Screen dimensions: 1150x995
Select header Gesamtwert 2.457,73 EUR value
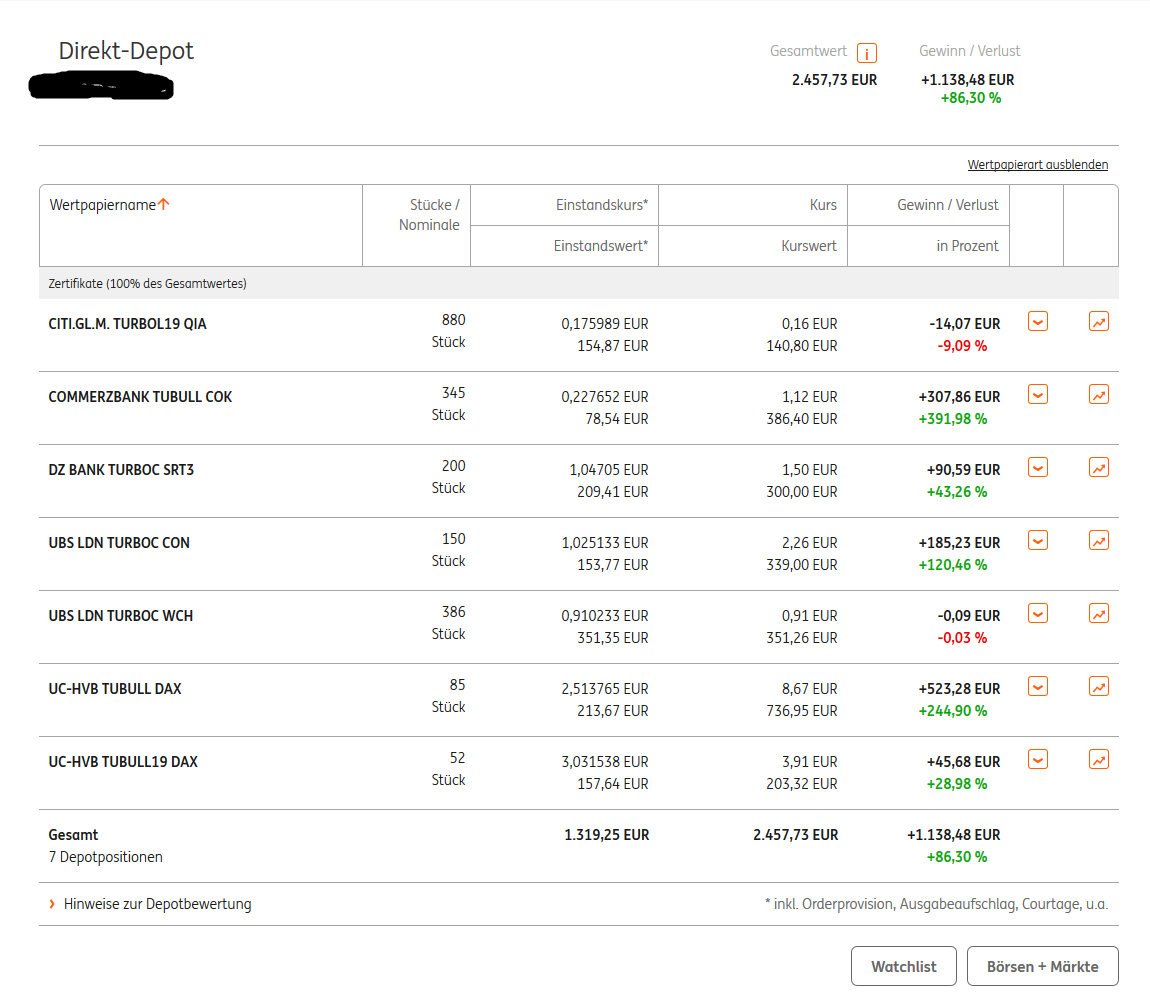coord(835,80)
